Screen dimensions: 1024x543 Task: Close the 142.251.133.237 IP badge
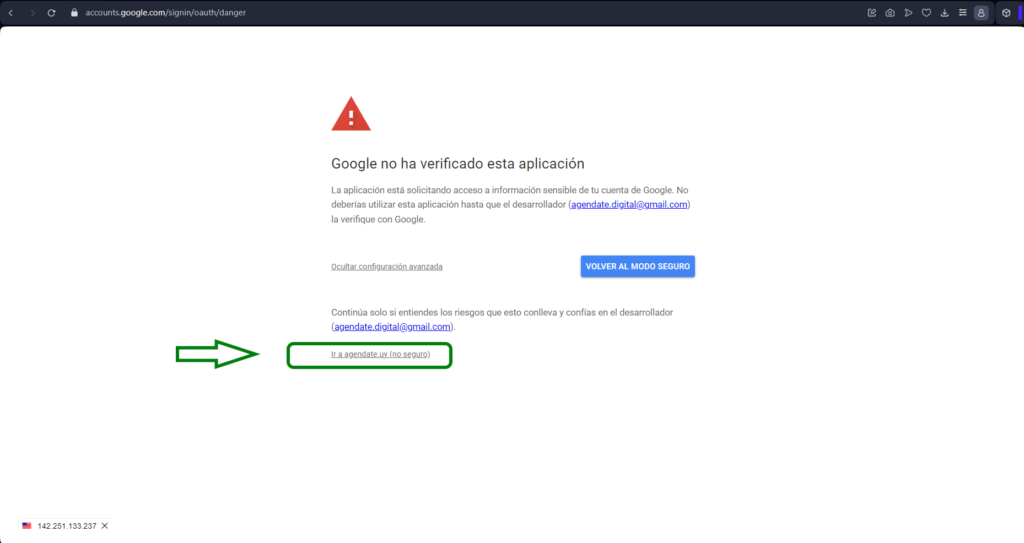click(105, 526)
